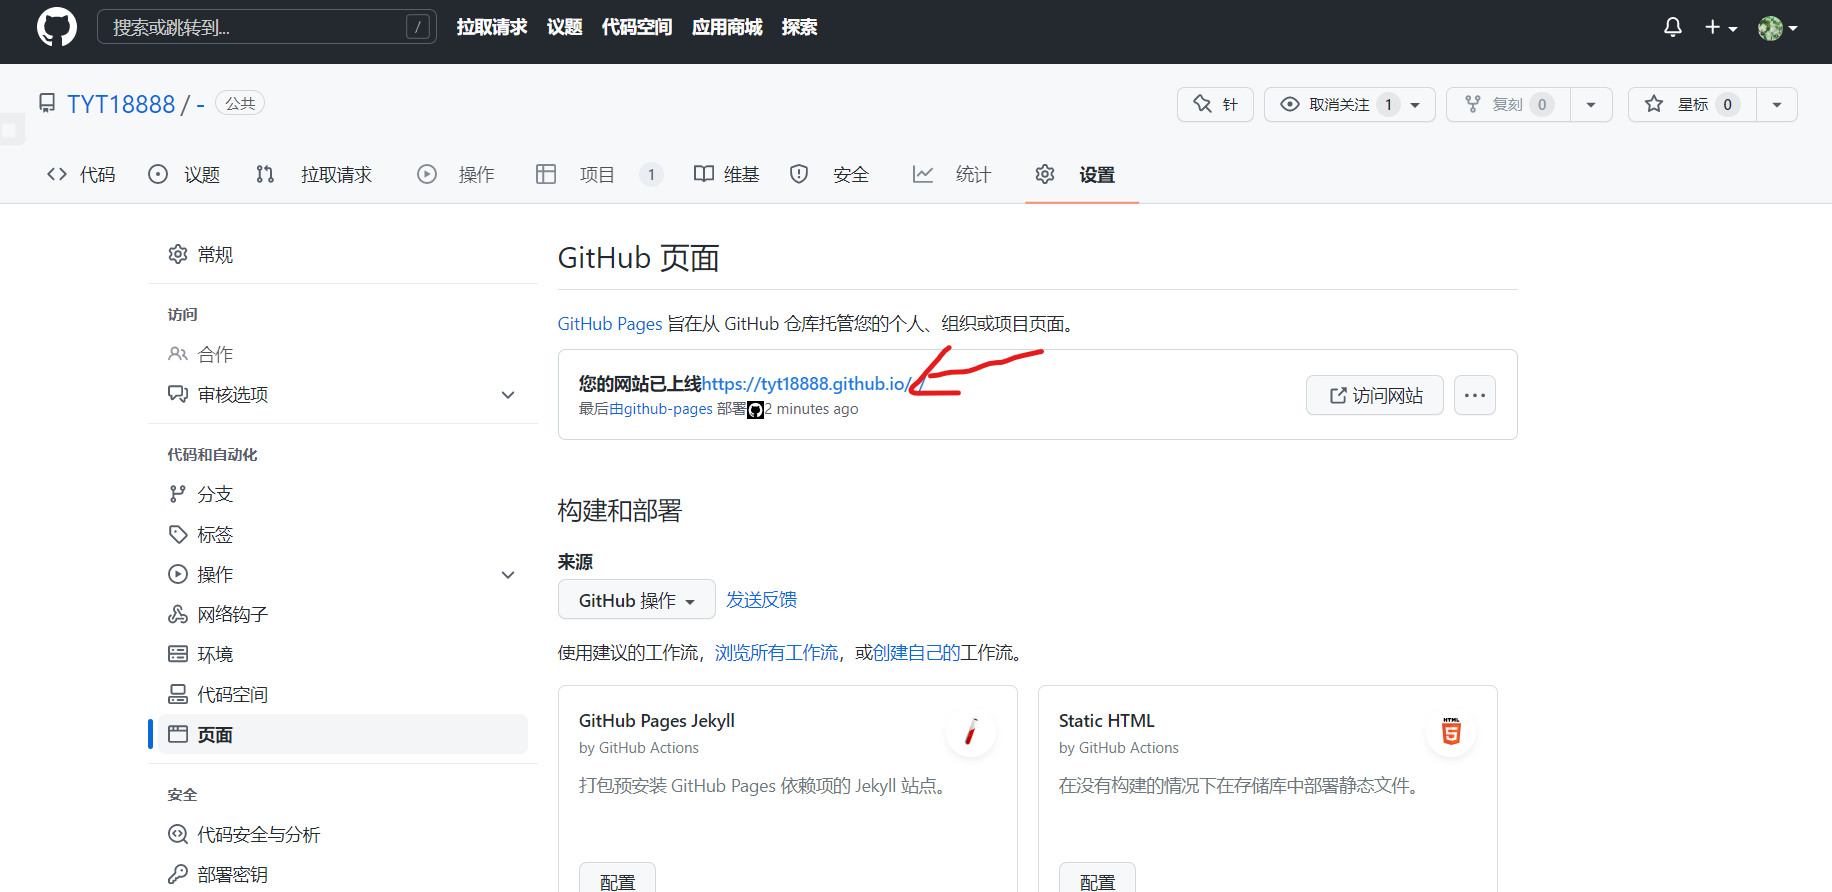
Task: Open the GitHub 操作 source dropdown
Action: [x=637, y=600]
